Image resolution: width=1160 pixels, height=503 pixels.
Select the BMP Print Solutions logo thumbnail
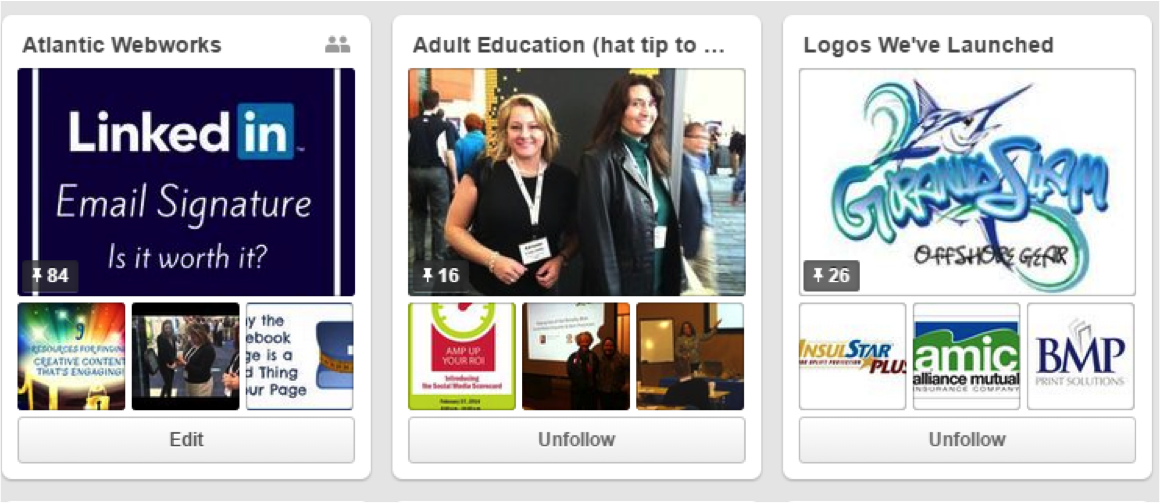point(1080,356)
